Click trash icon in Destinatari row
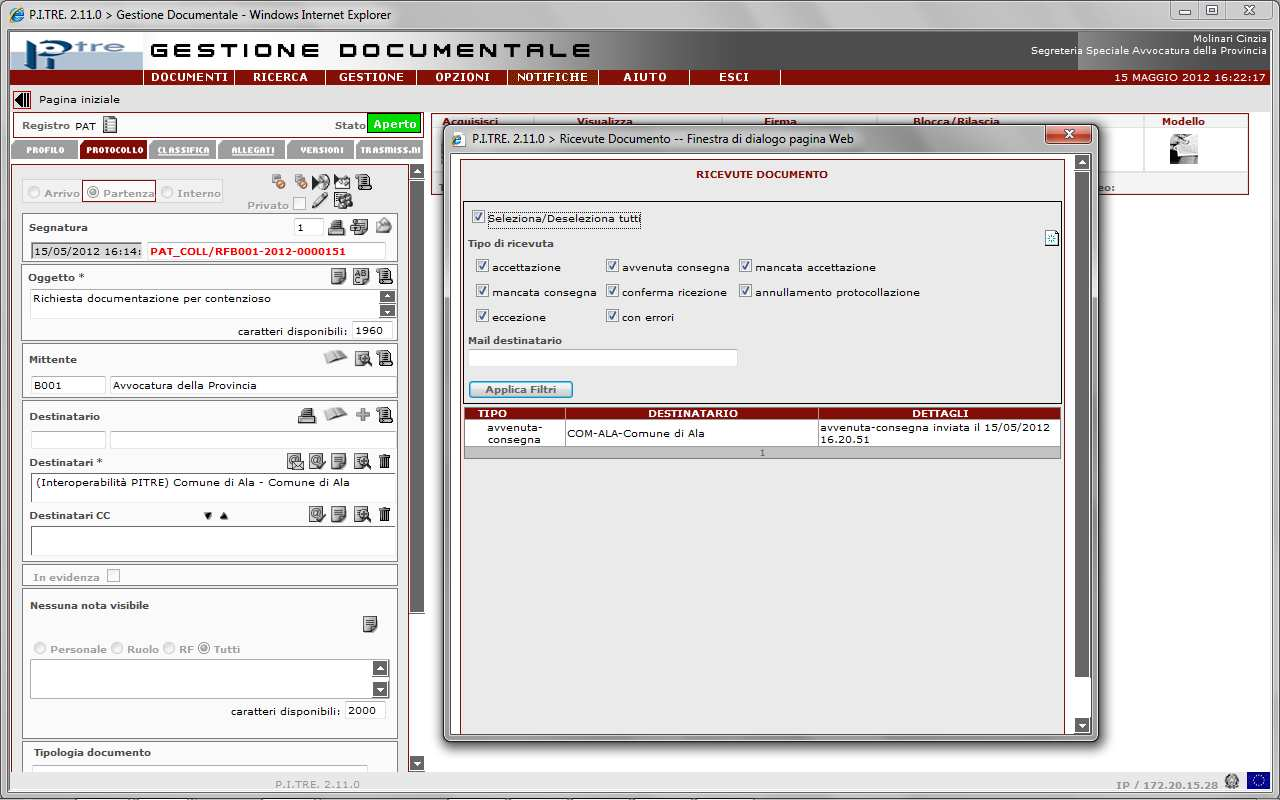Viewport: 1280px width, 800px height. click(x=385, y=461)
